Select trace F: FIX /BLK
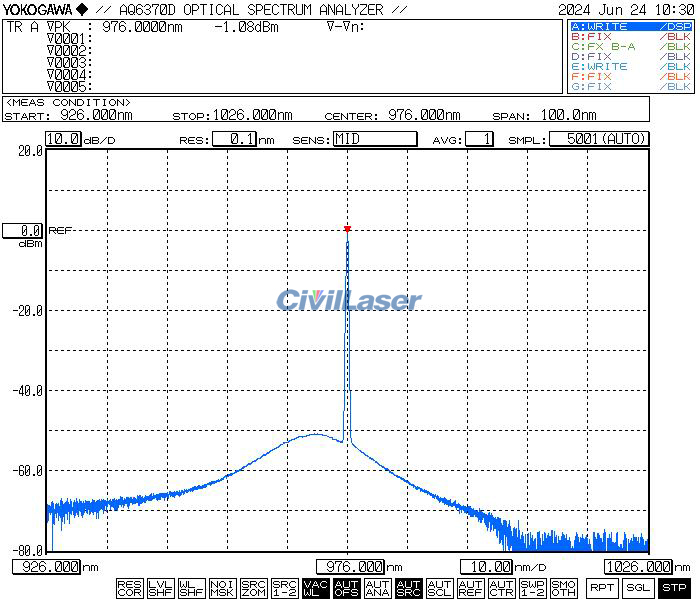700x599 pixels. pos(631,76)
